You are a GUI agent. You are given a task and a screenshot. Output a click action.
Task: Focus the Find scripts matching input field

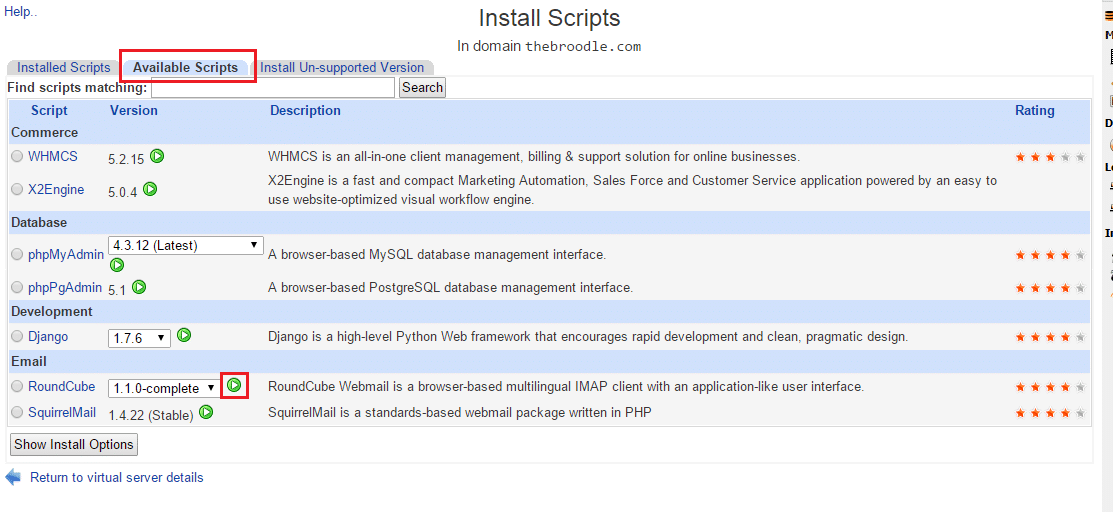click(x=273, y=87)
